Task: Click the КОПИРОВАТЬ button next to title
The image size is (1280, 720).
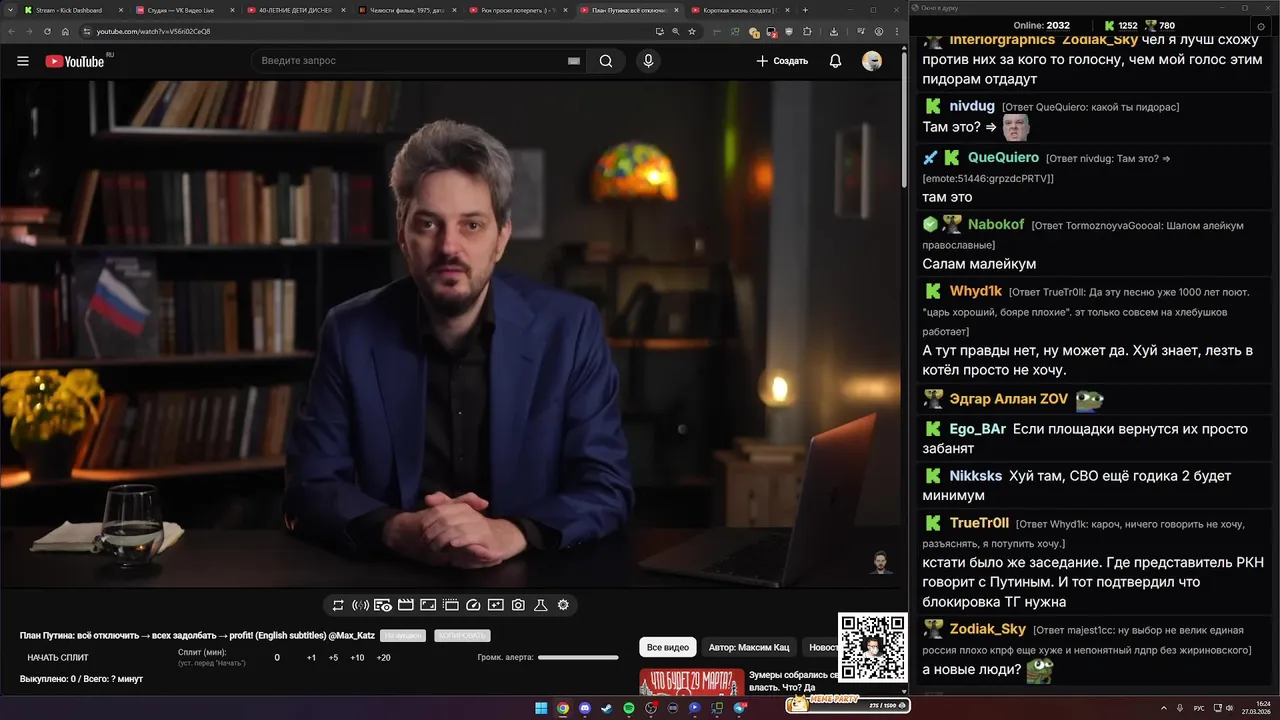Action: pos(462,636)
